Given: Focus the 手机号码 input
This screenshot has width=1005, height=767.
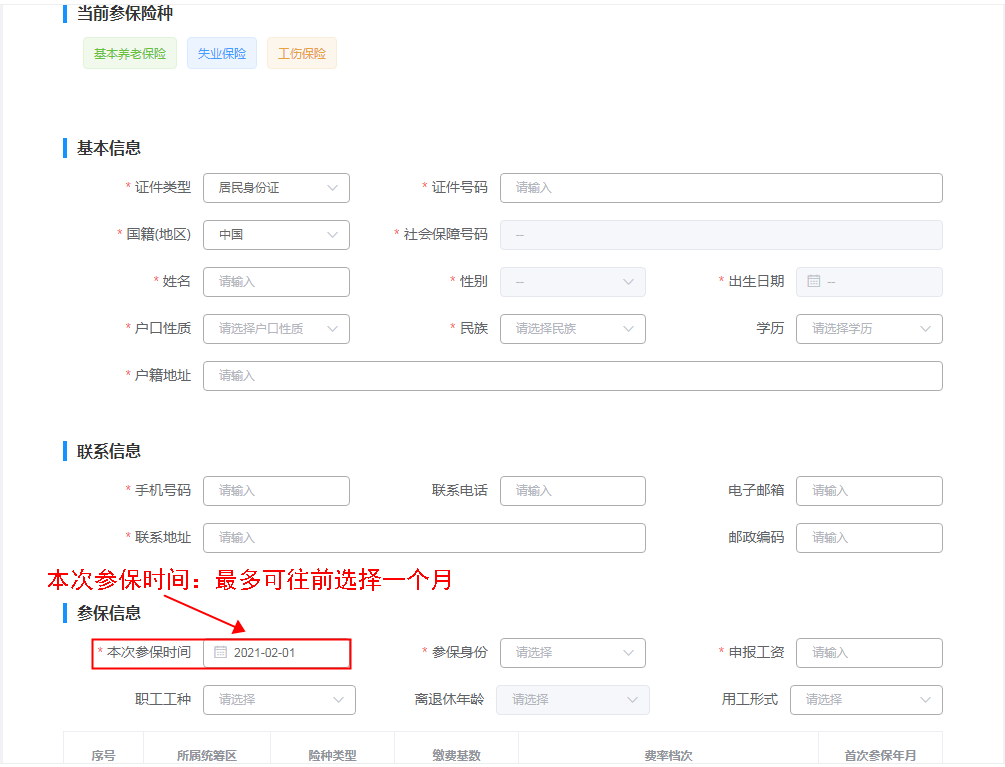Looking at the screenshot, I should pyautogui.click(x=276, y=491).
